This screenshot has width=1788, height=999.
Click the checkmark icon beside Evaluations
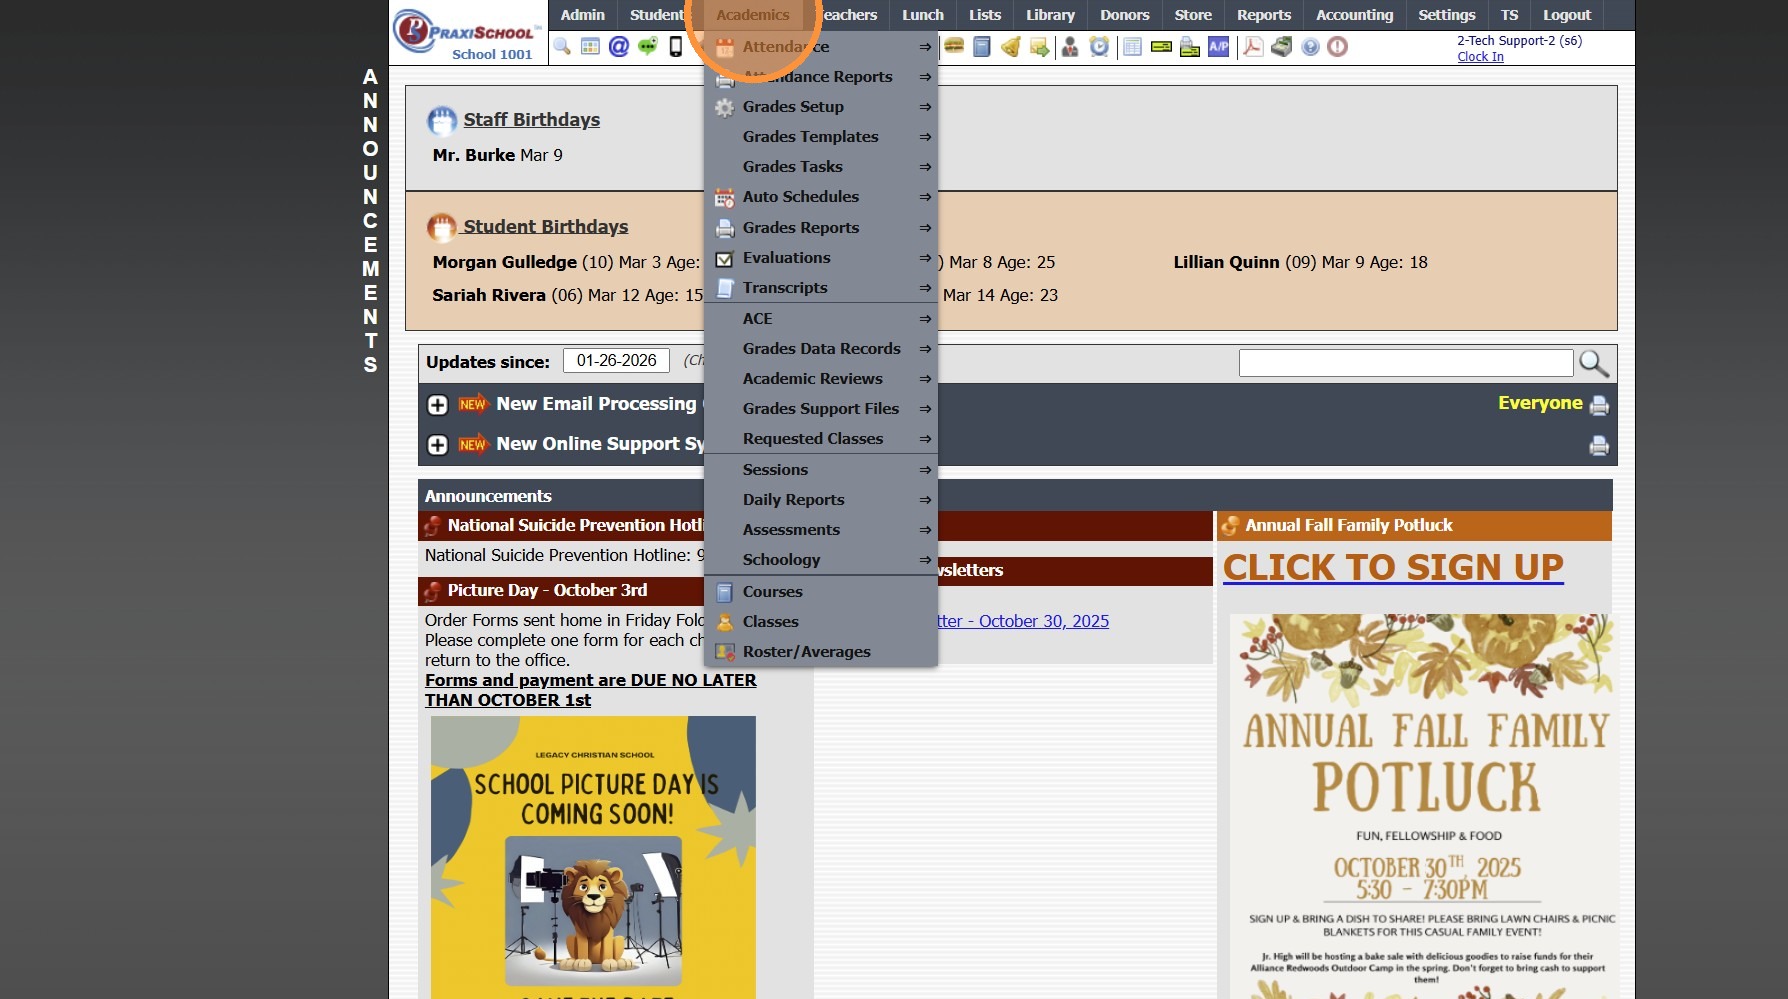pyautogui.click(x=725, y=259)
